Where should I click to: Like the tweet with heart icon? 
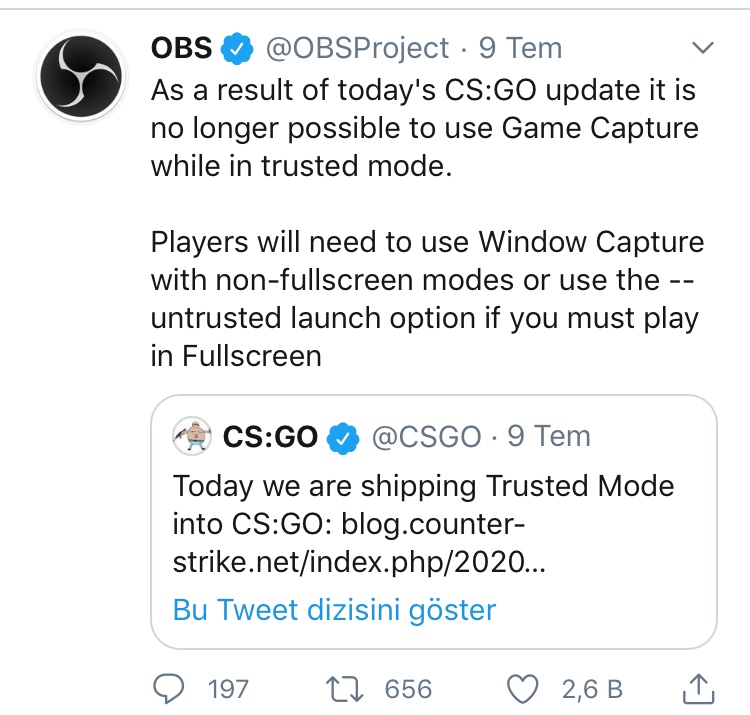(524, 688)
